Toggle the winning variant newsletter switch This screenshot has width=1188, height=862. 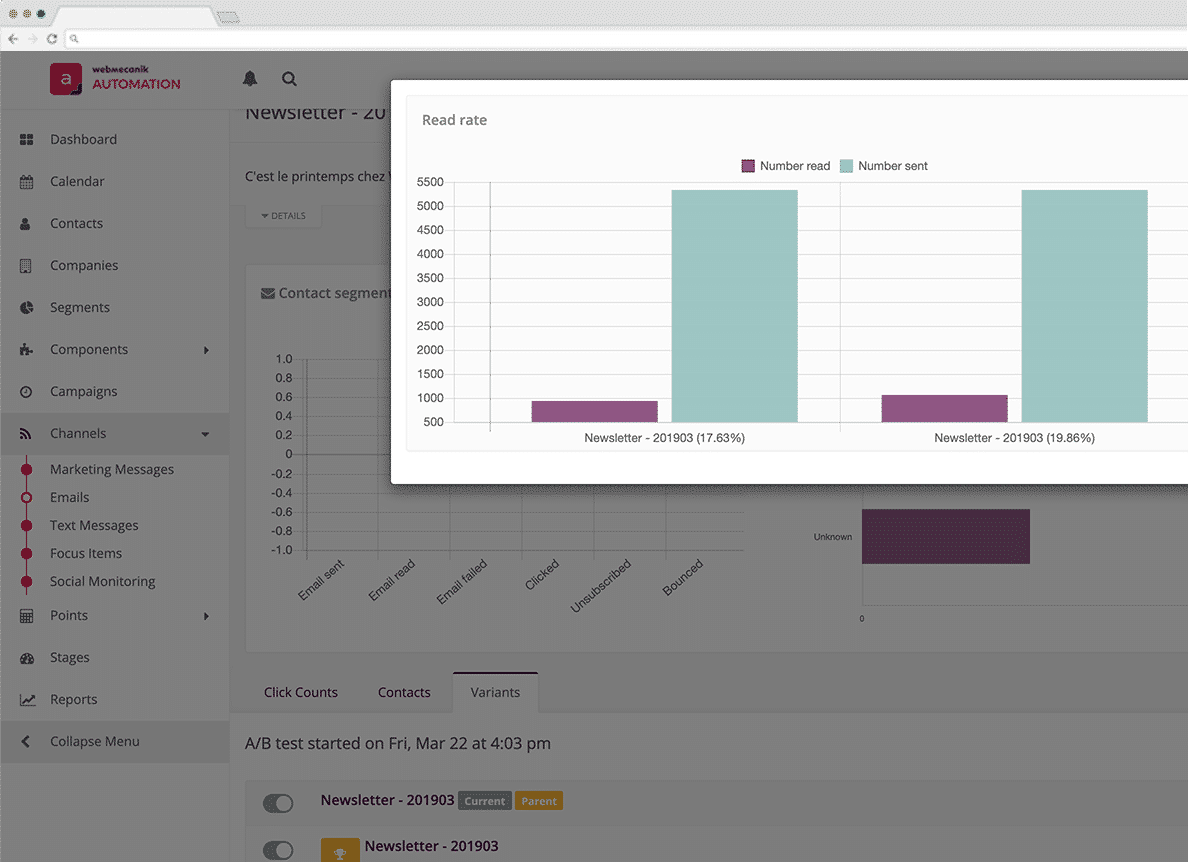(x=278, y=850)
